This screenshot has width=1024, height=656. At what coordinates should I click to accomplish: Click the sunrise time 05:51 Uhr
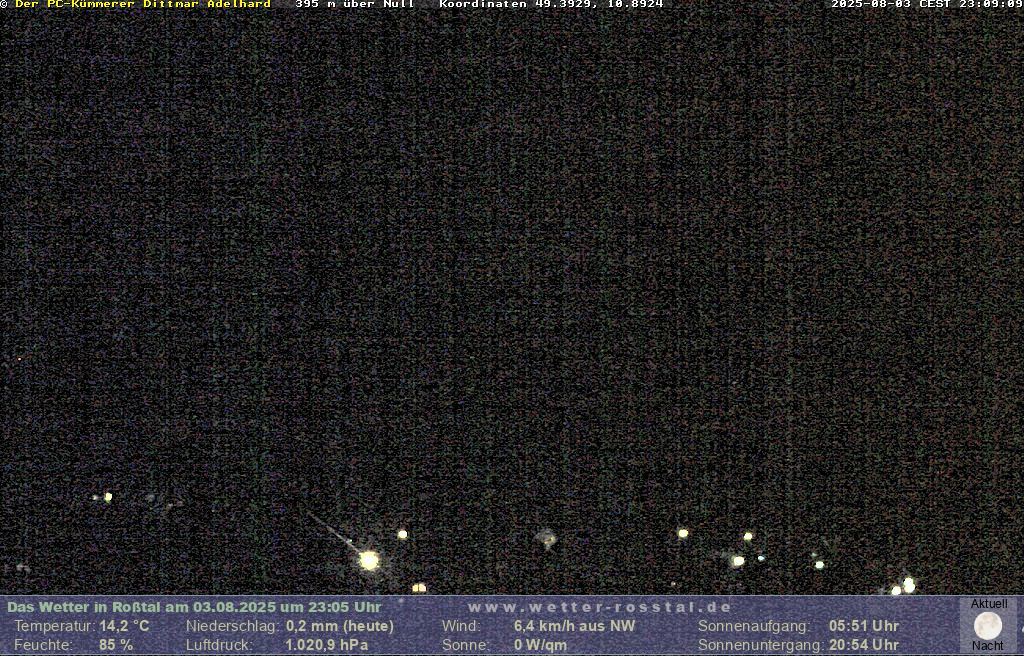(x=864, y=626)
